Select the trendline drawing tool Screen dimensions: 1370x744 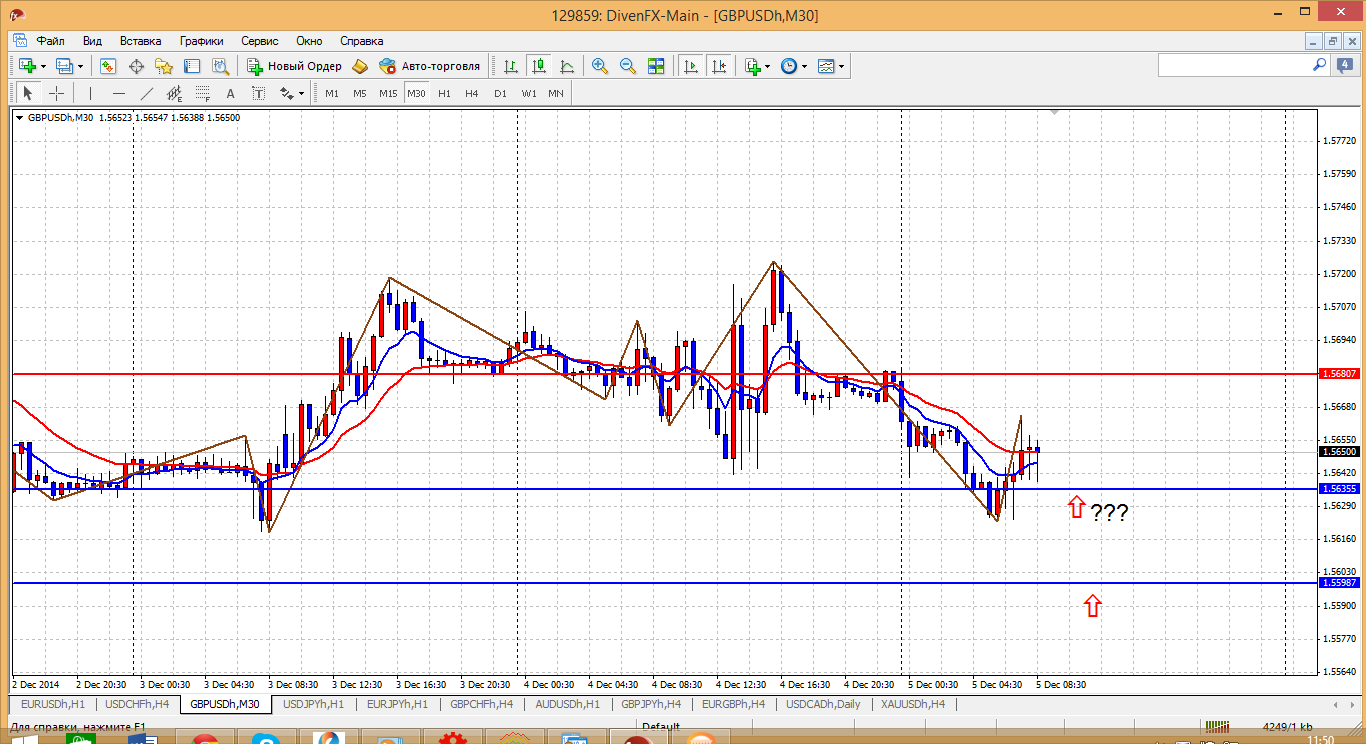(x=147, y=93)
